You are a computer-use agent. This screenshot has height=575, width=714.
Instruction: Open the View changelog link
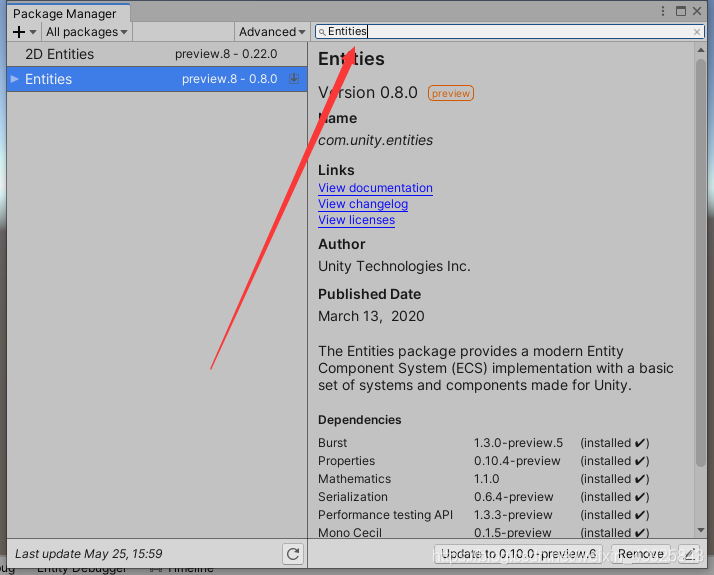[363, 204]
